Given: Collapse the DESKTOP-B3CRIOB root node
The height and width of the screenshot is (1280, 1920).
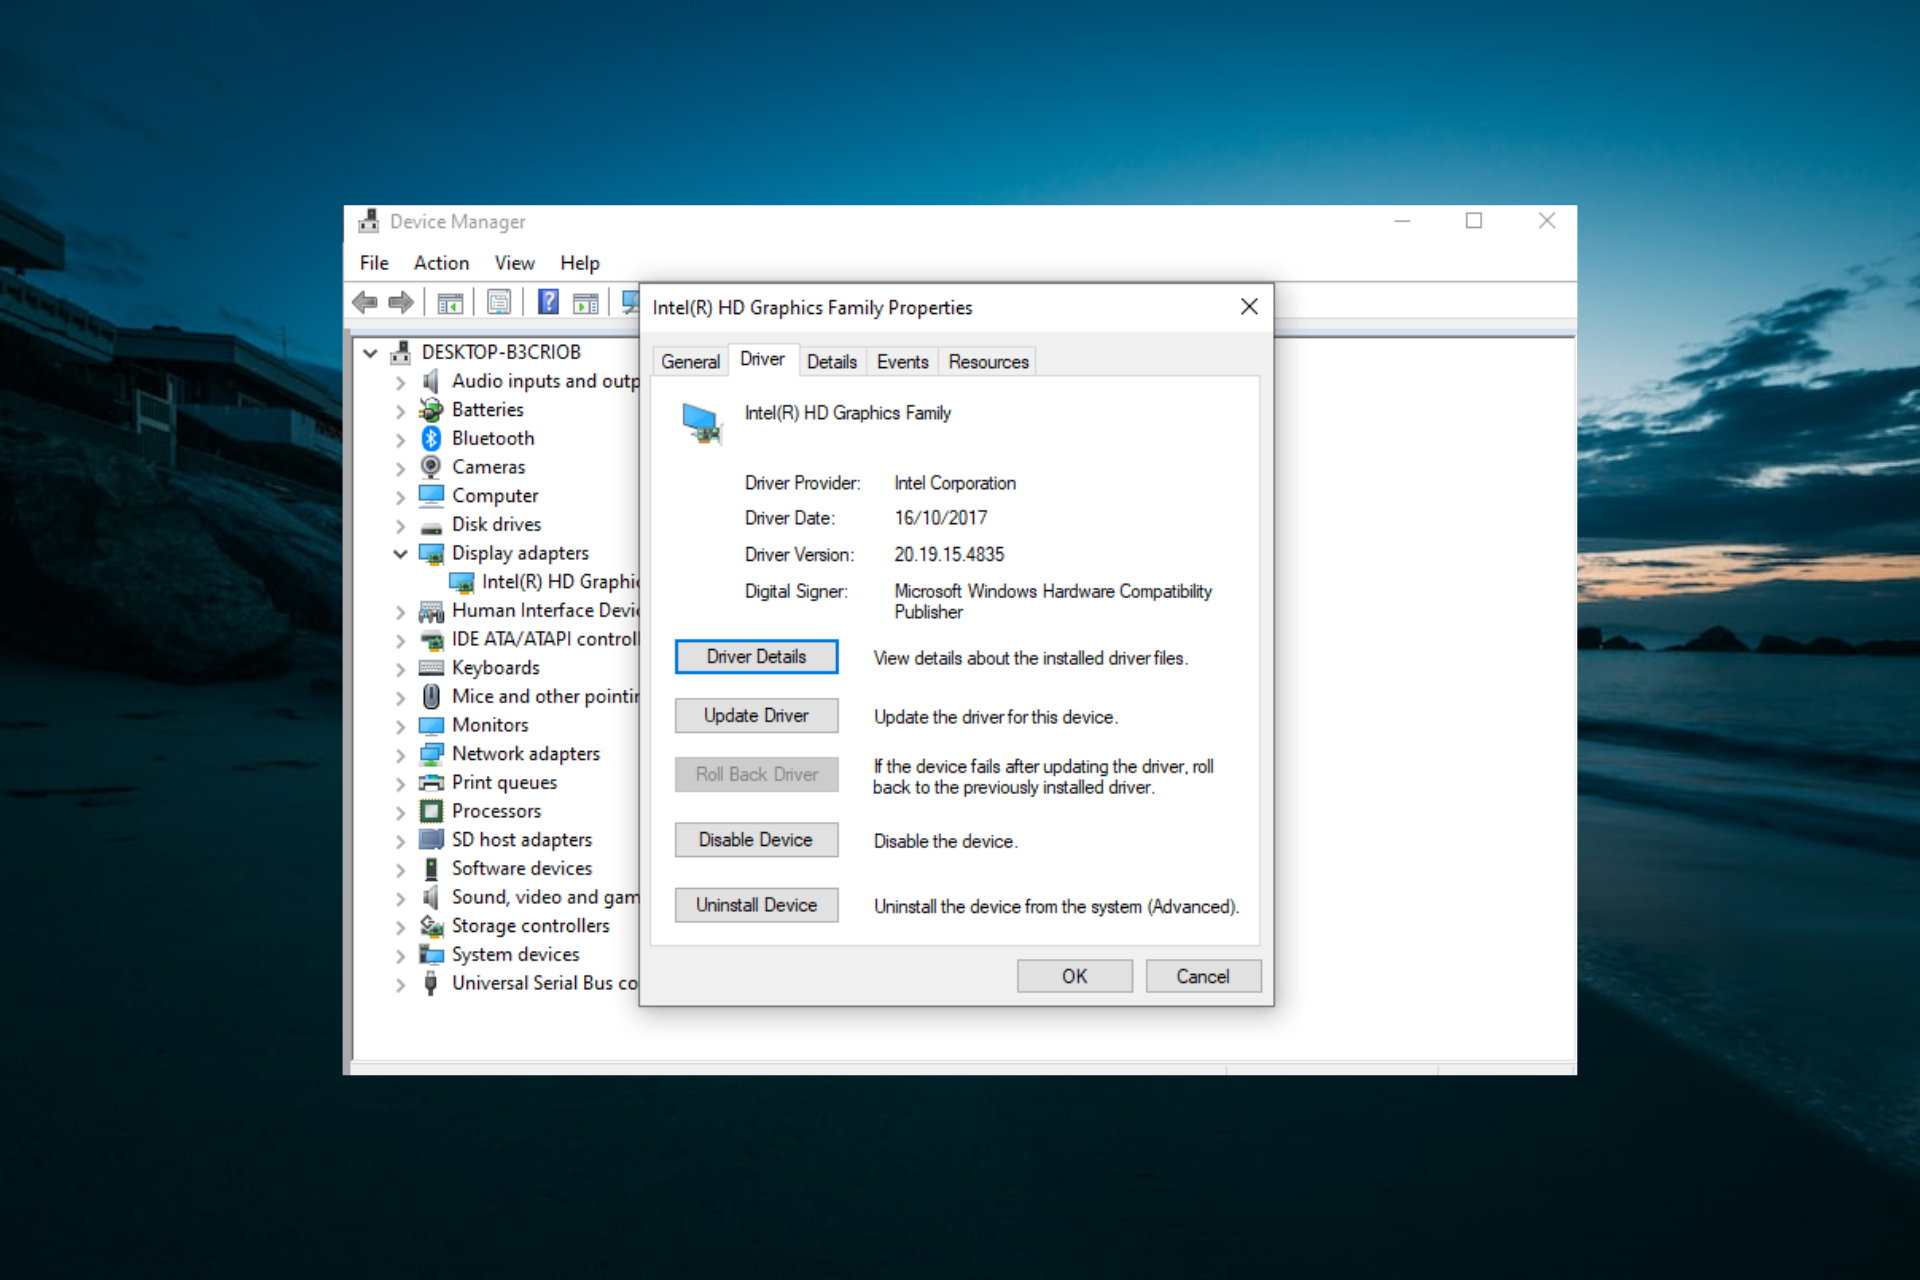Looking at the screenshot, I should [x=370, y=352].
